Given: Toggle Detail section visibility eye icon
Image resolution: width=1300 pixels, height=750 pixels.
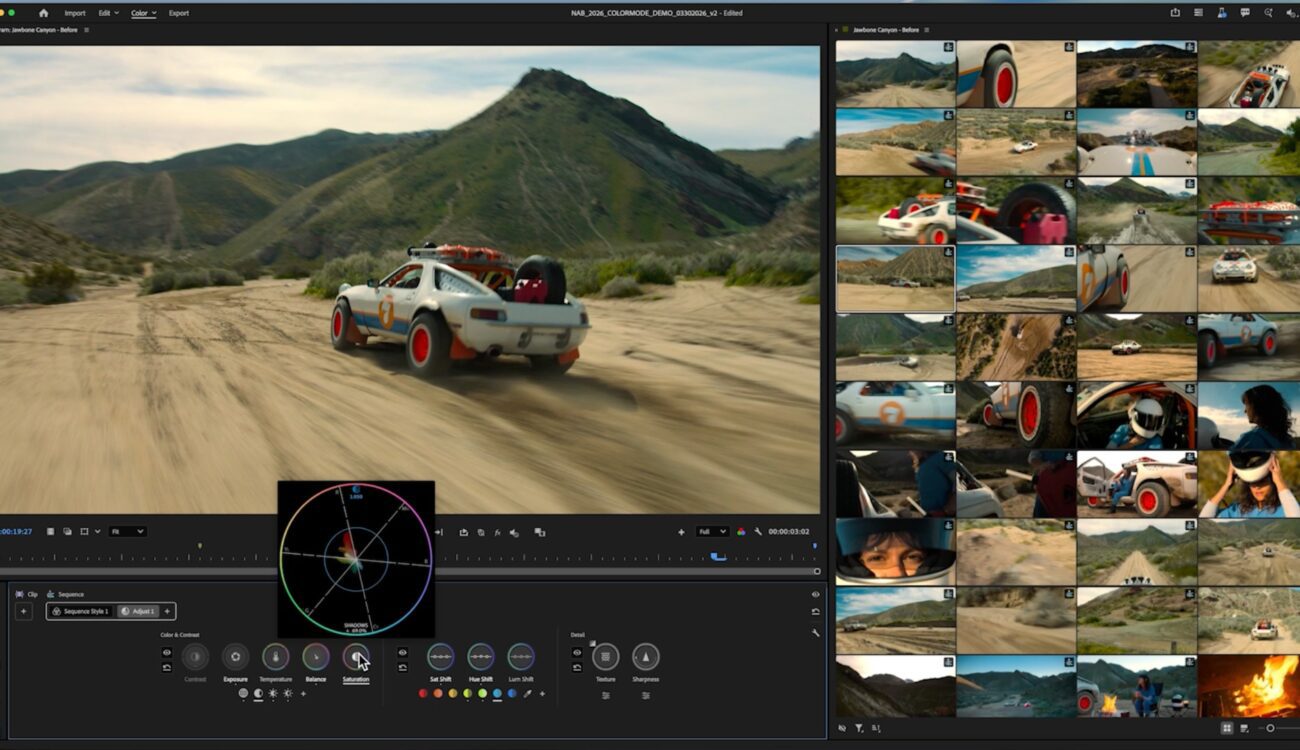Looking at the screenshot, I should click(577, 653).
